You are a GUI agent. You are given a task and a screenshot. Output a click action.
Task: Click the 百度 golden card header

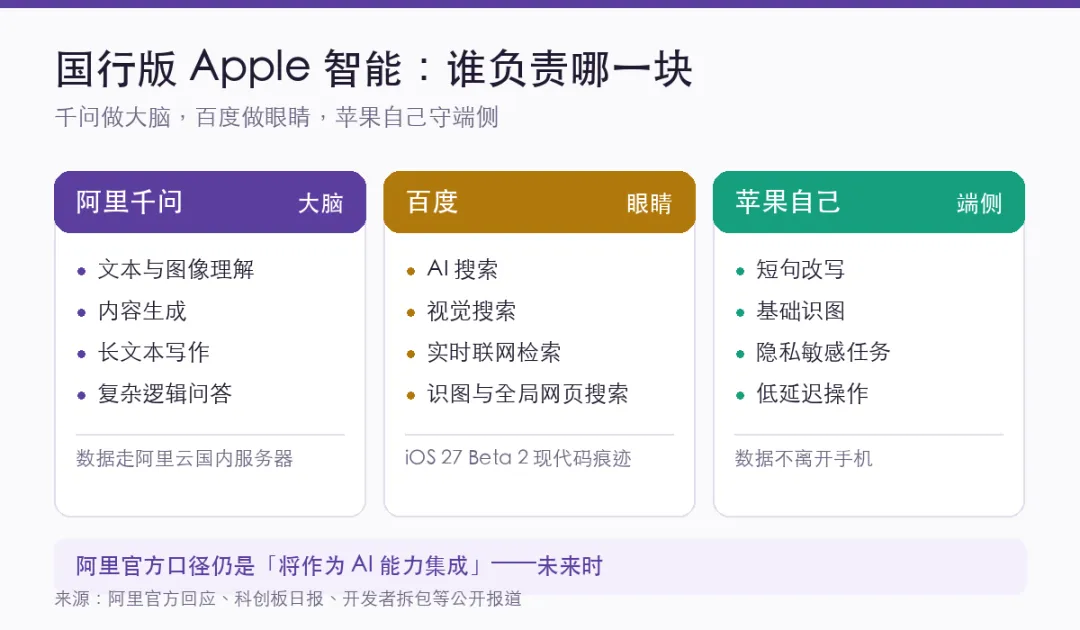click(x=539, y=202)
